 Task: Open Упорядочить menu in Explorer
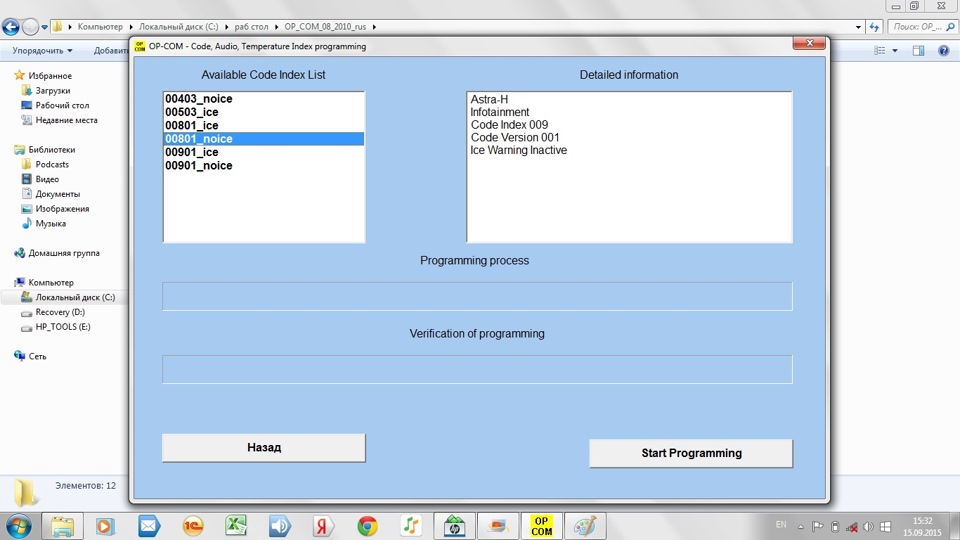point(42,51)
